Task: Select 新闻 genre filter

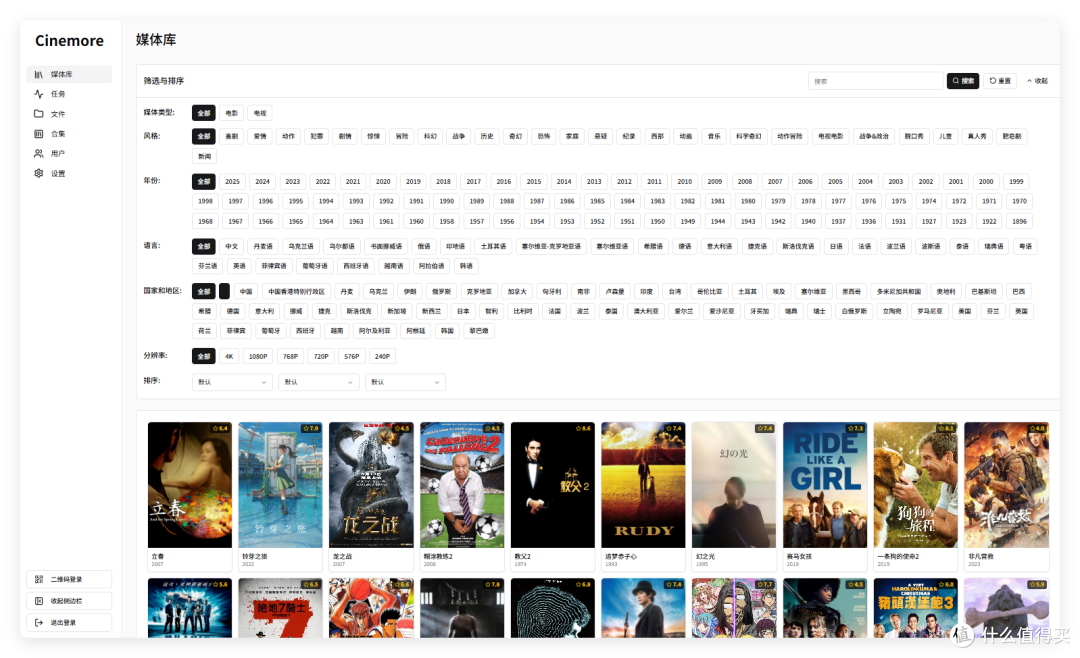Action: 205,156
